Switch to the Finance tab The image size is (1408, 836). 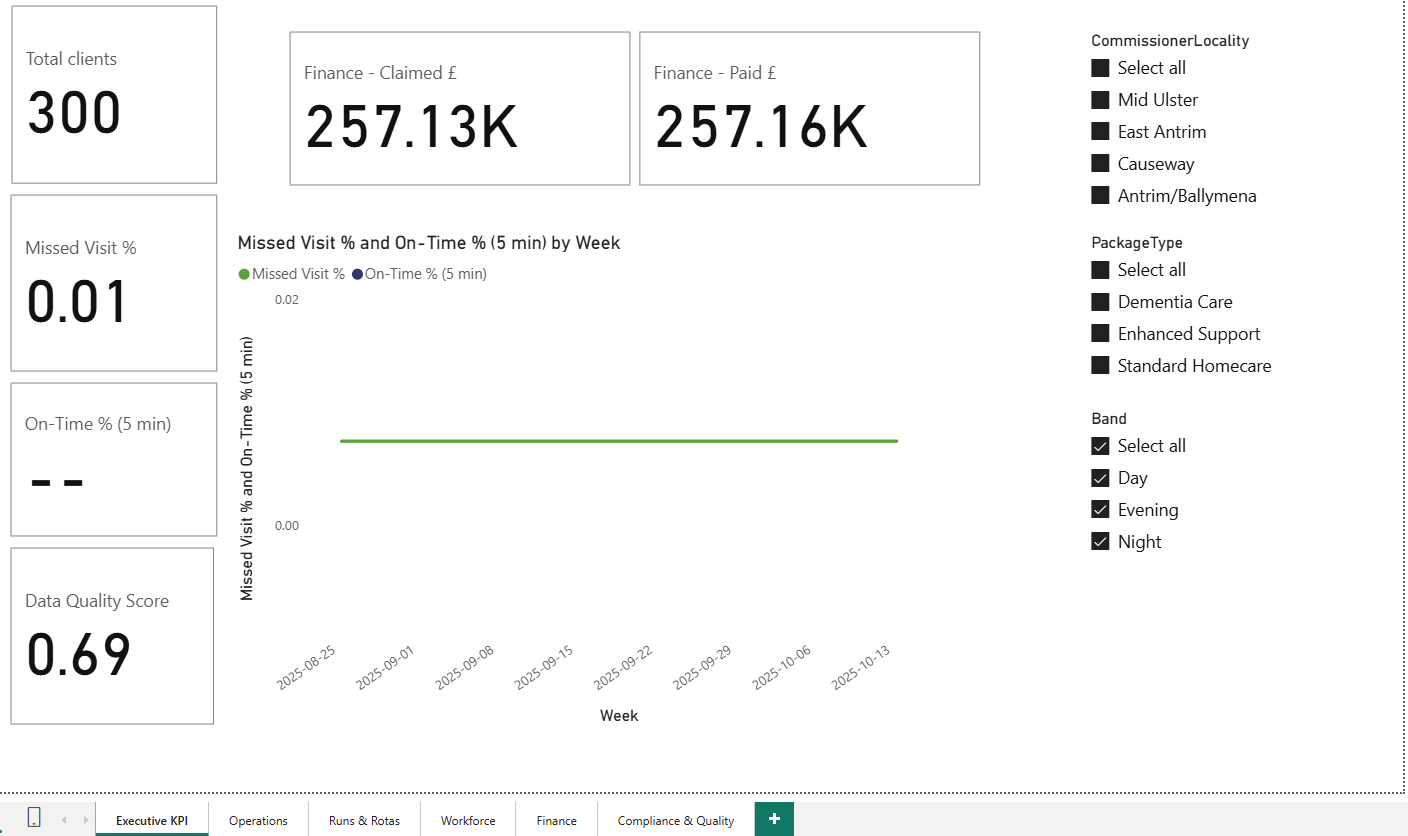point(555,819)
